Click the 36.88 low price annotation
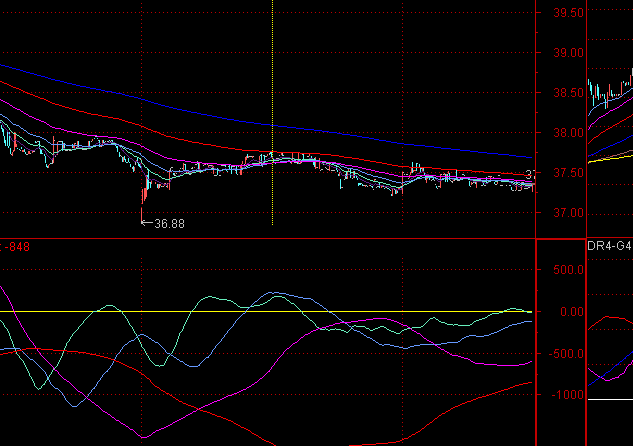633x446 pixels. 168,224
